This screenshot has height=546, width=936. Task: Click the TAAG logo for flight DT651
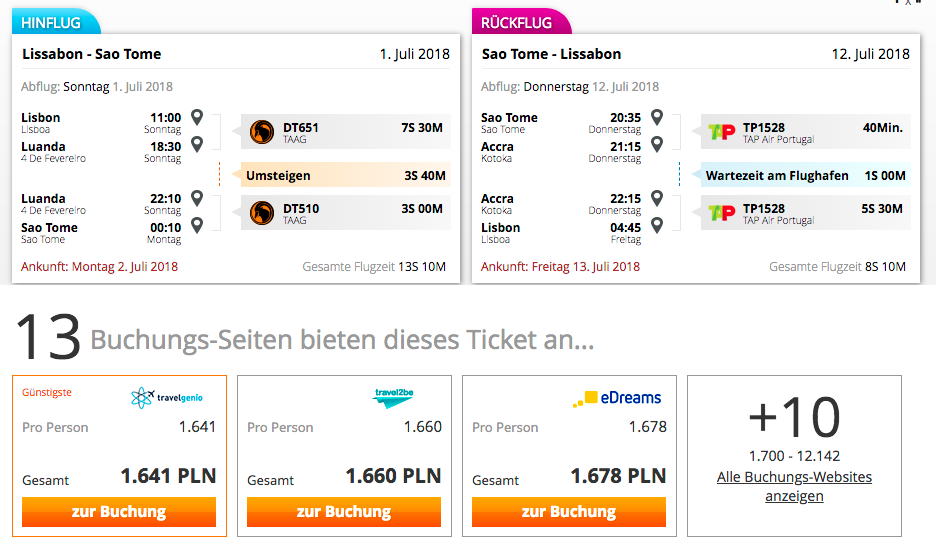point(261,132)
